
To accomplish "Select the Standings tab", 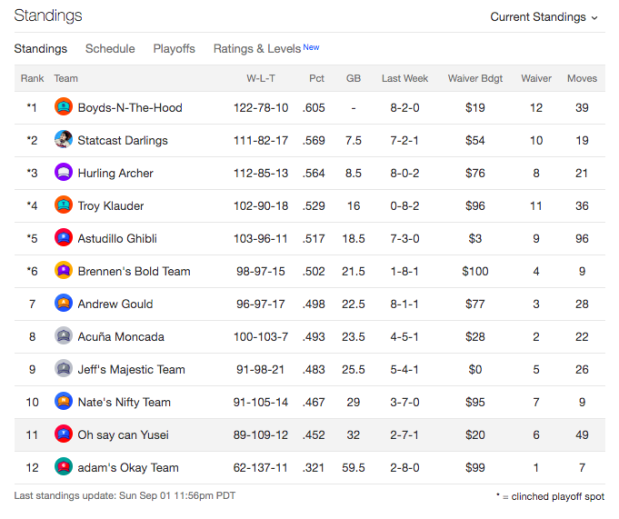I will (41, 49).
